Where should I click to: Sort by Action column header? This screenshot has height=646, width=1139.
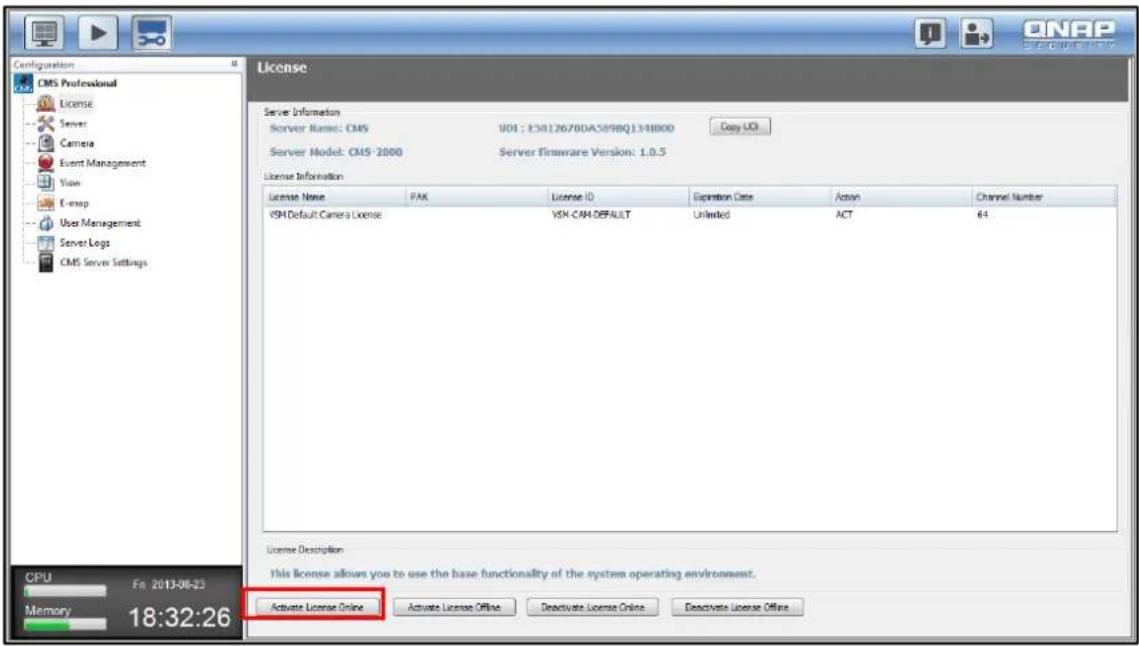(901, 197)
